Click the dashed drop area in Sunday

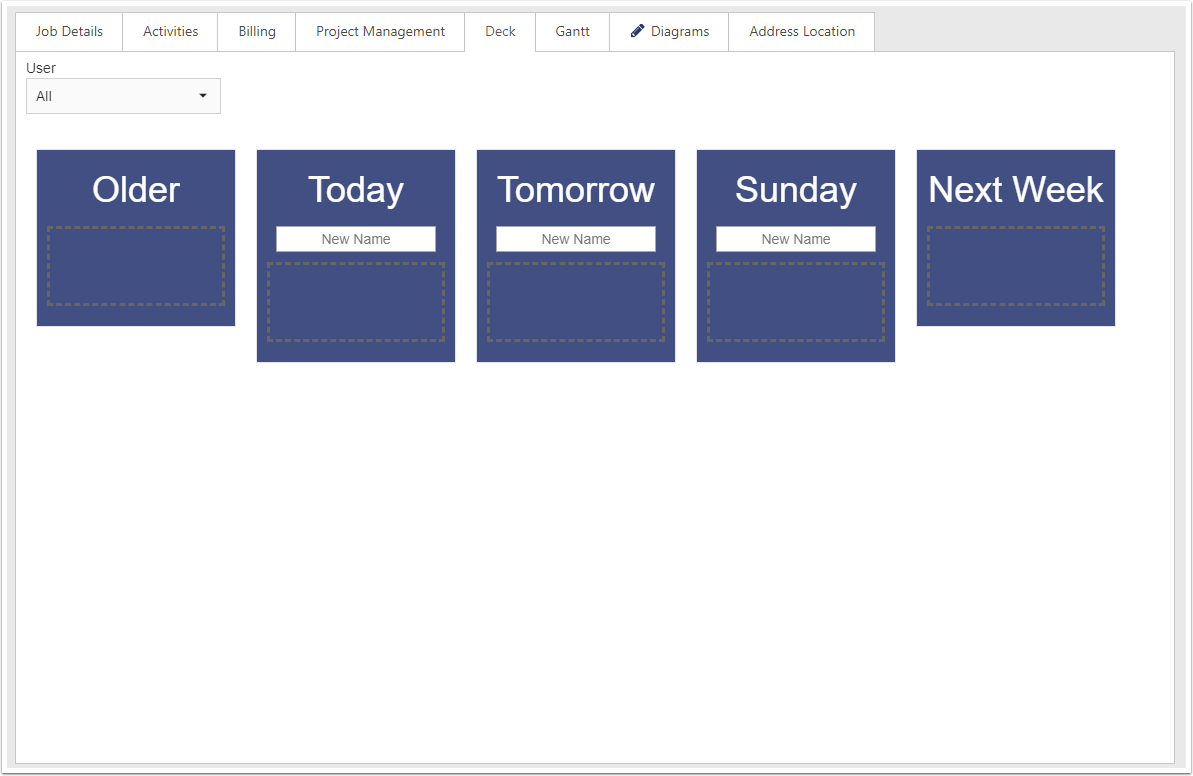click(x=796, y=302)
